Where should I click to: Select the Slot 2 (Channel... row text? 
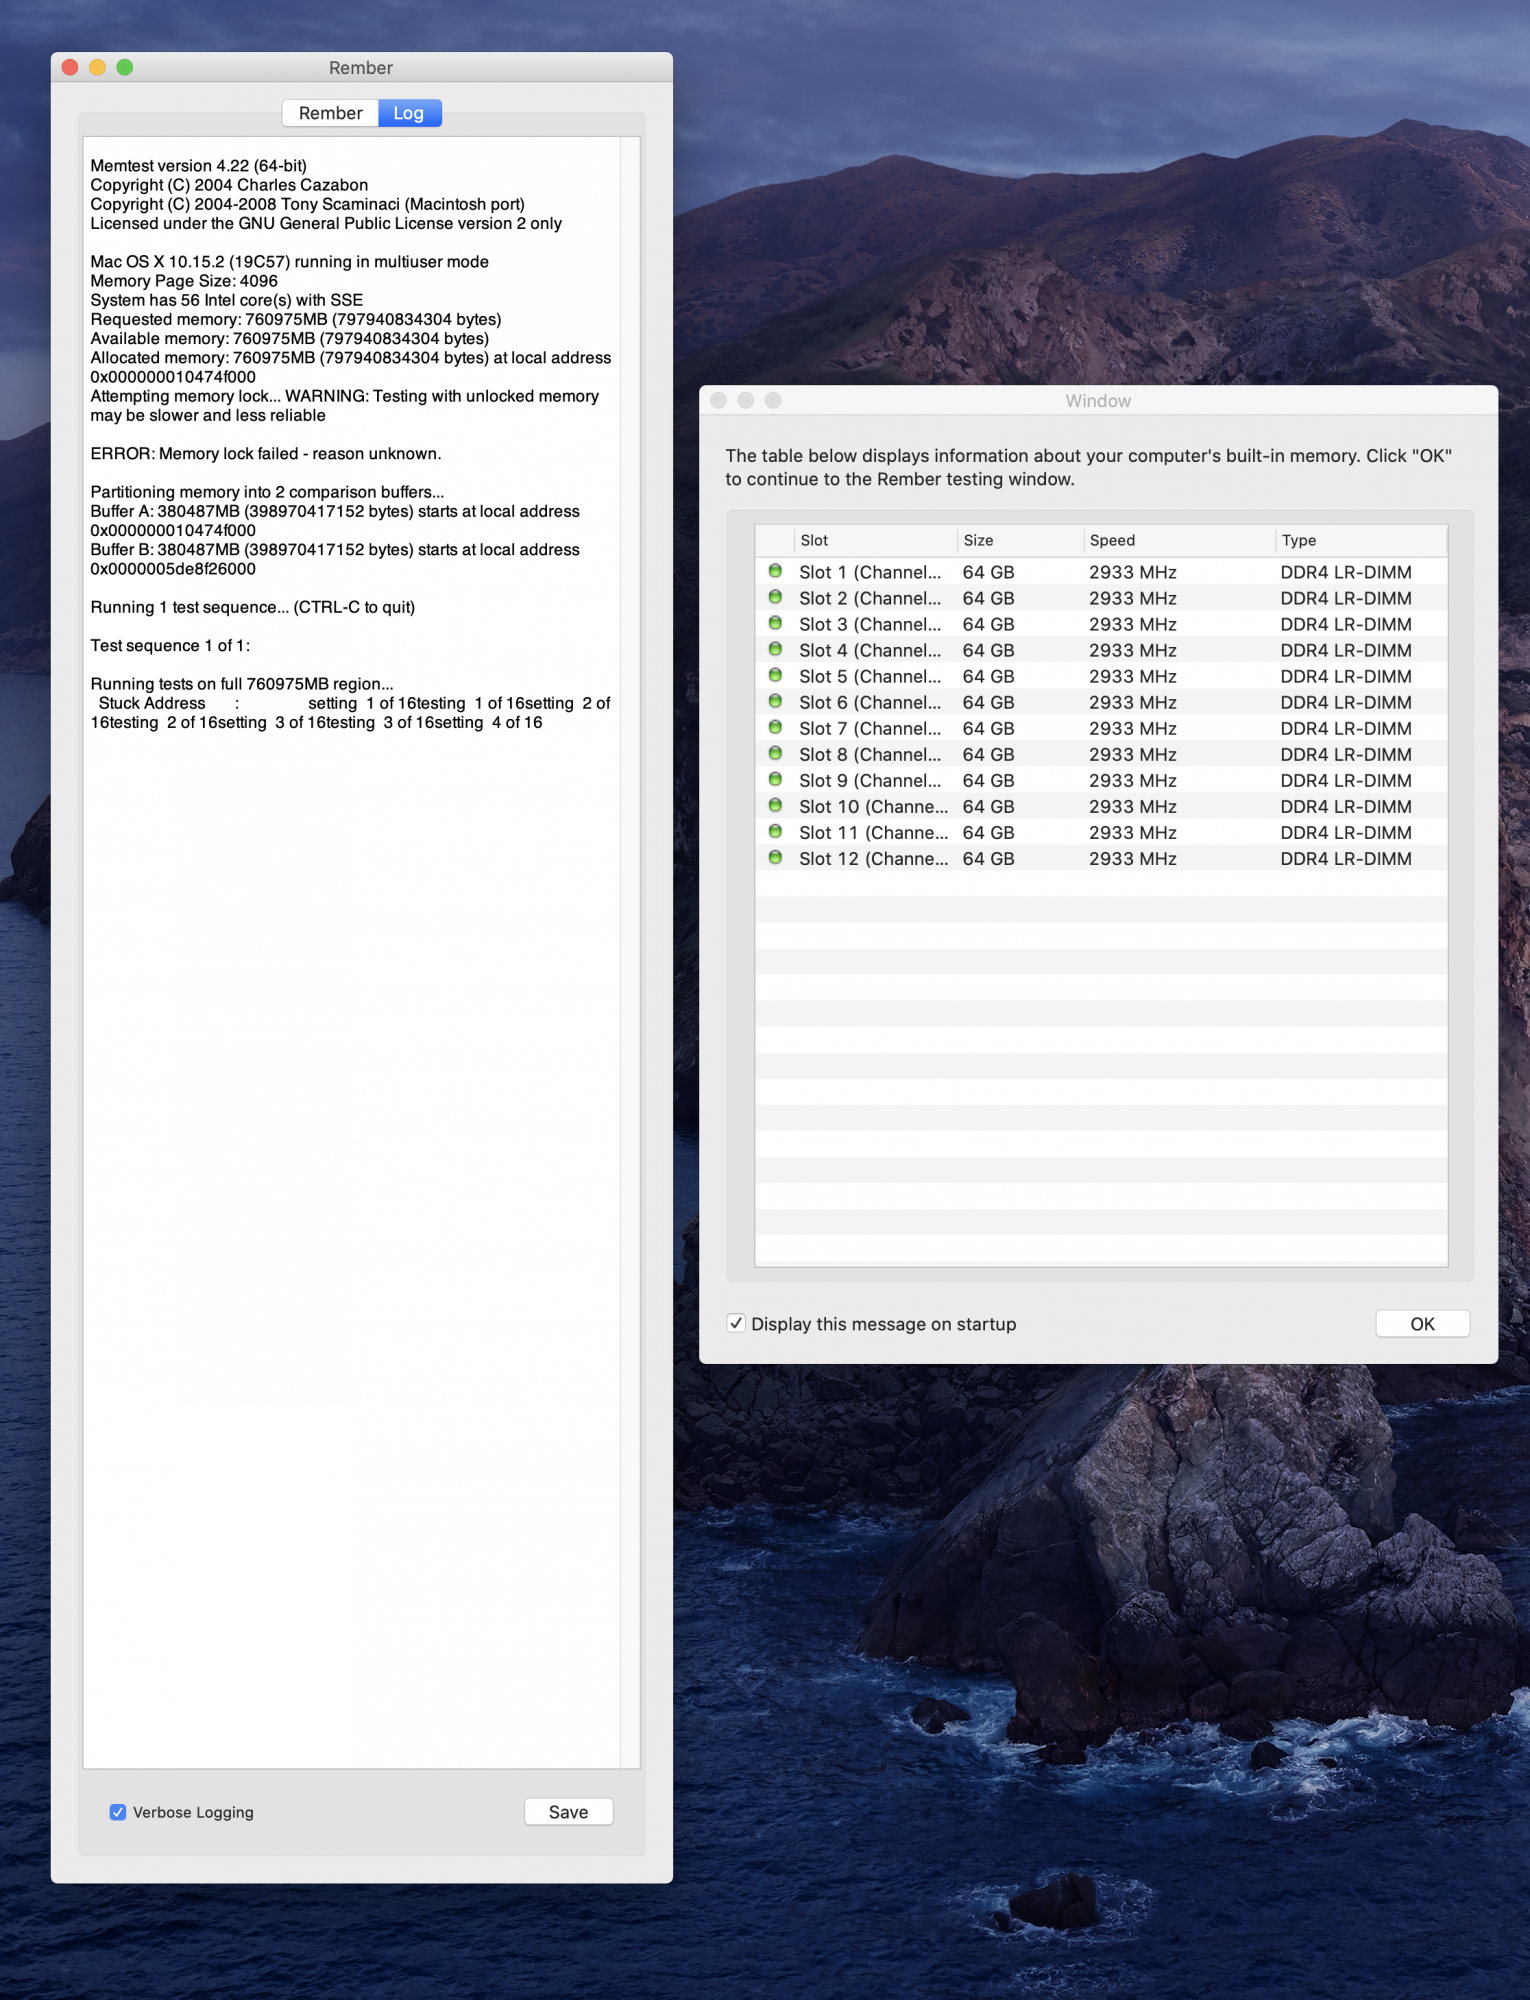click(870, 598)
